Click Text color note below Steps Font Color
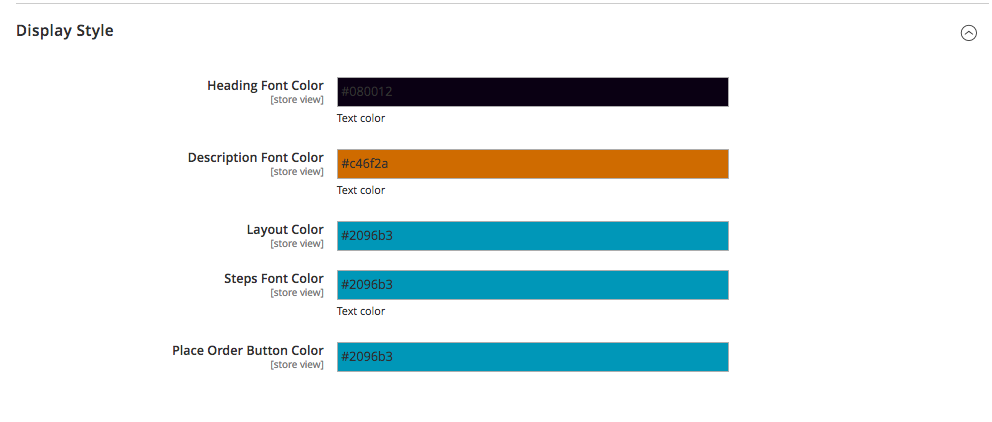 tap(361, 312)
